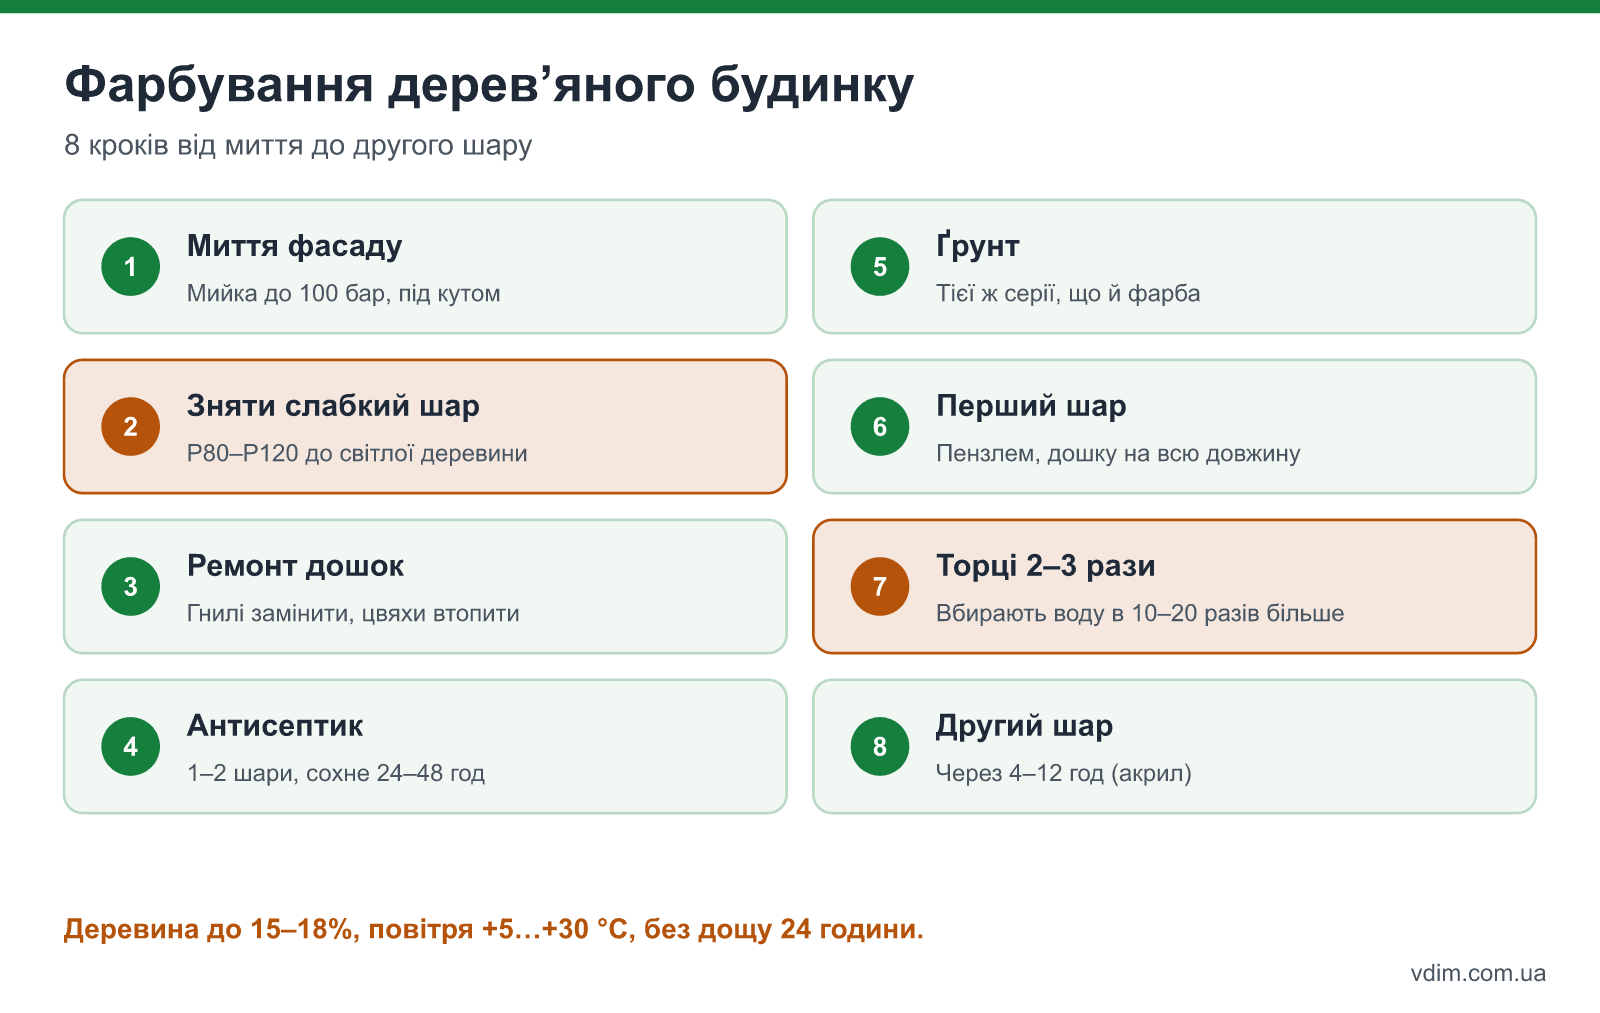1600x1013 pixels.
Task: Click the title "Фарбування дерев’яного будинку"
Action: point(489,85)
